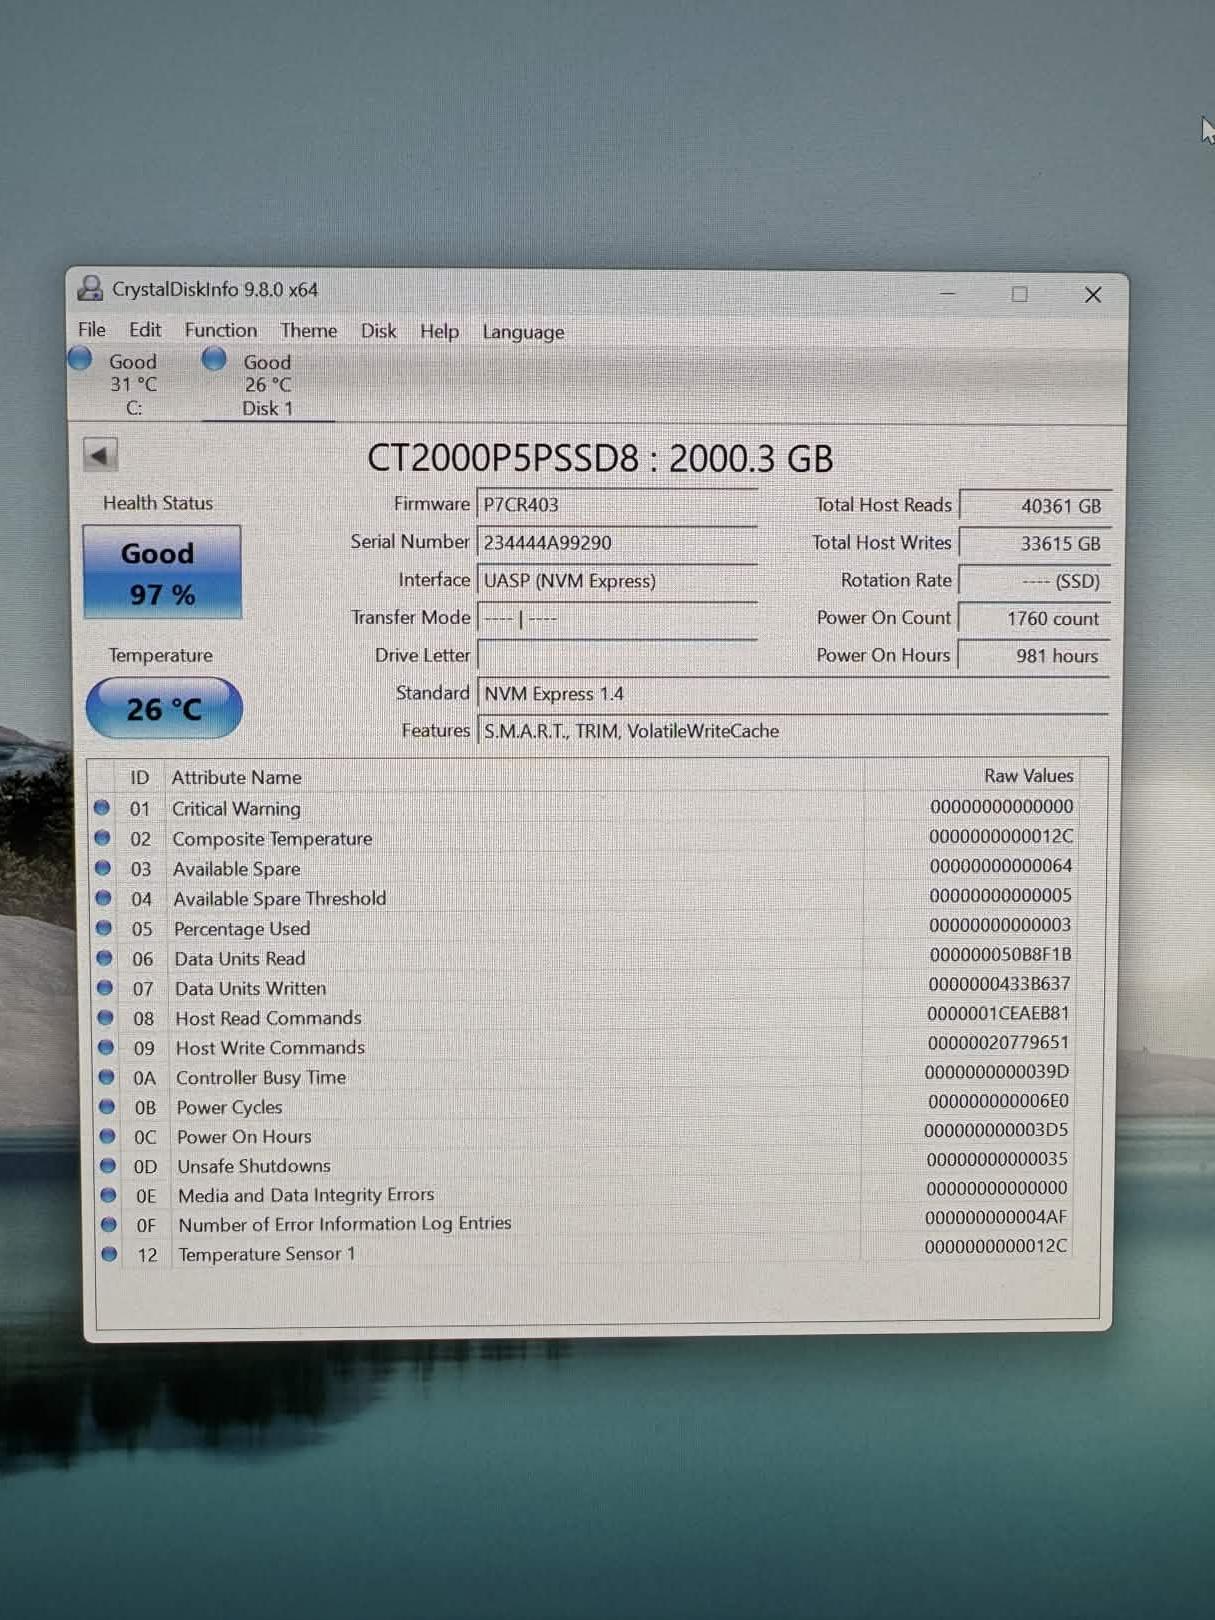Image resolution: width=1215 pixels, height=1620 pixels.
Task: Click the Total Host Reads value 40361 GB
Action: coord(1034,506)
